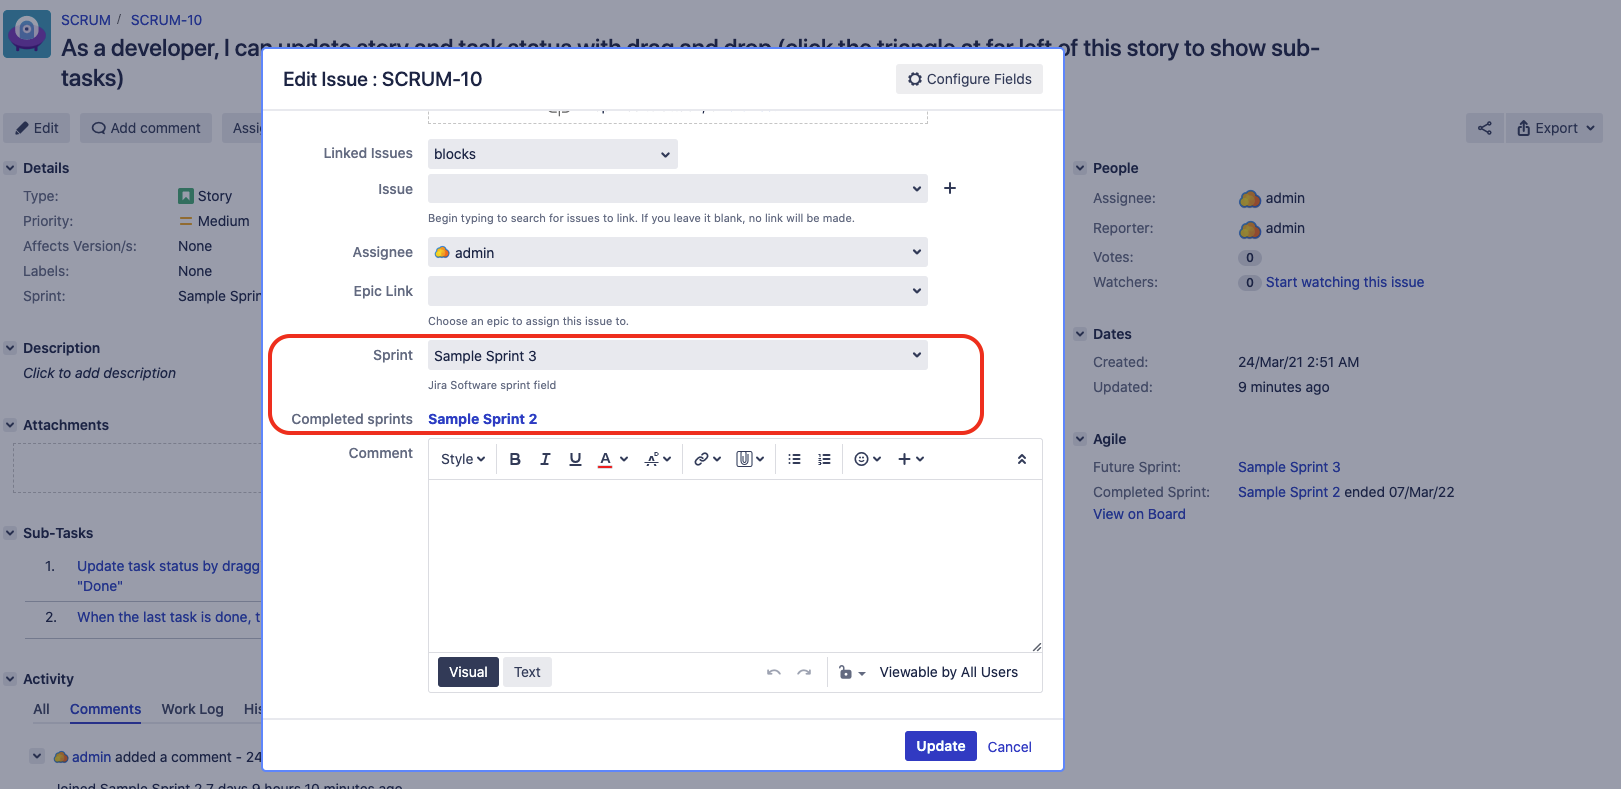Collapse the People section
The height and width of the screenshot is (789, 1621).
click(x=1080, y=168)
